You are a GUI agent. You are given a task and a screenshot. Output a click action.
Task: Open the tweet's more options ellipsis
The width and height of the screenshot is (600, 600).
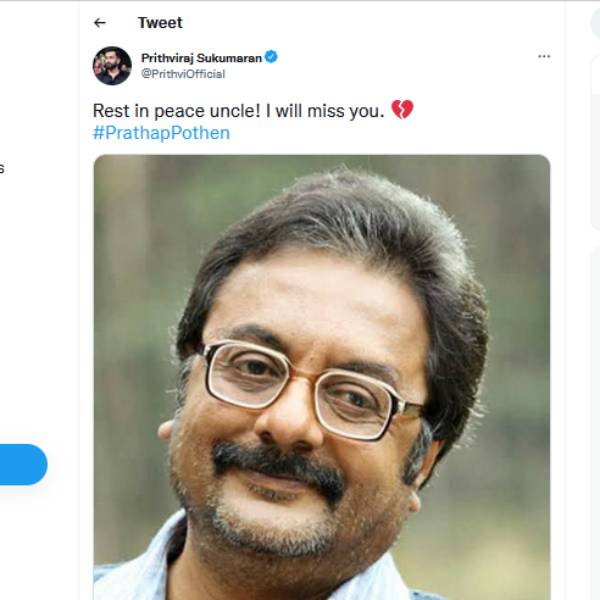coord(544,57)
